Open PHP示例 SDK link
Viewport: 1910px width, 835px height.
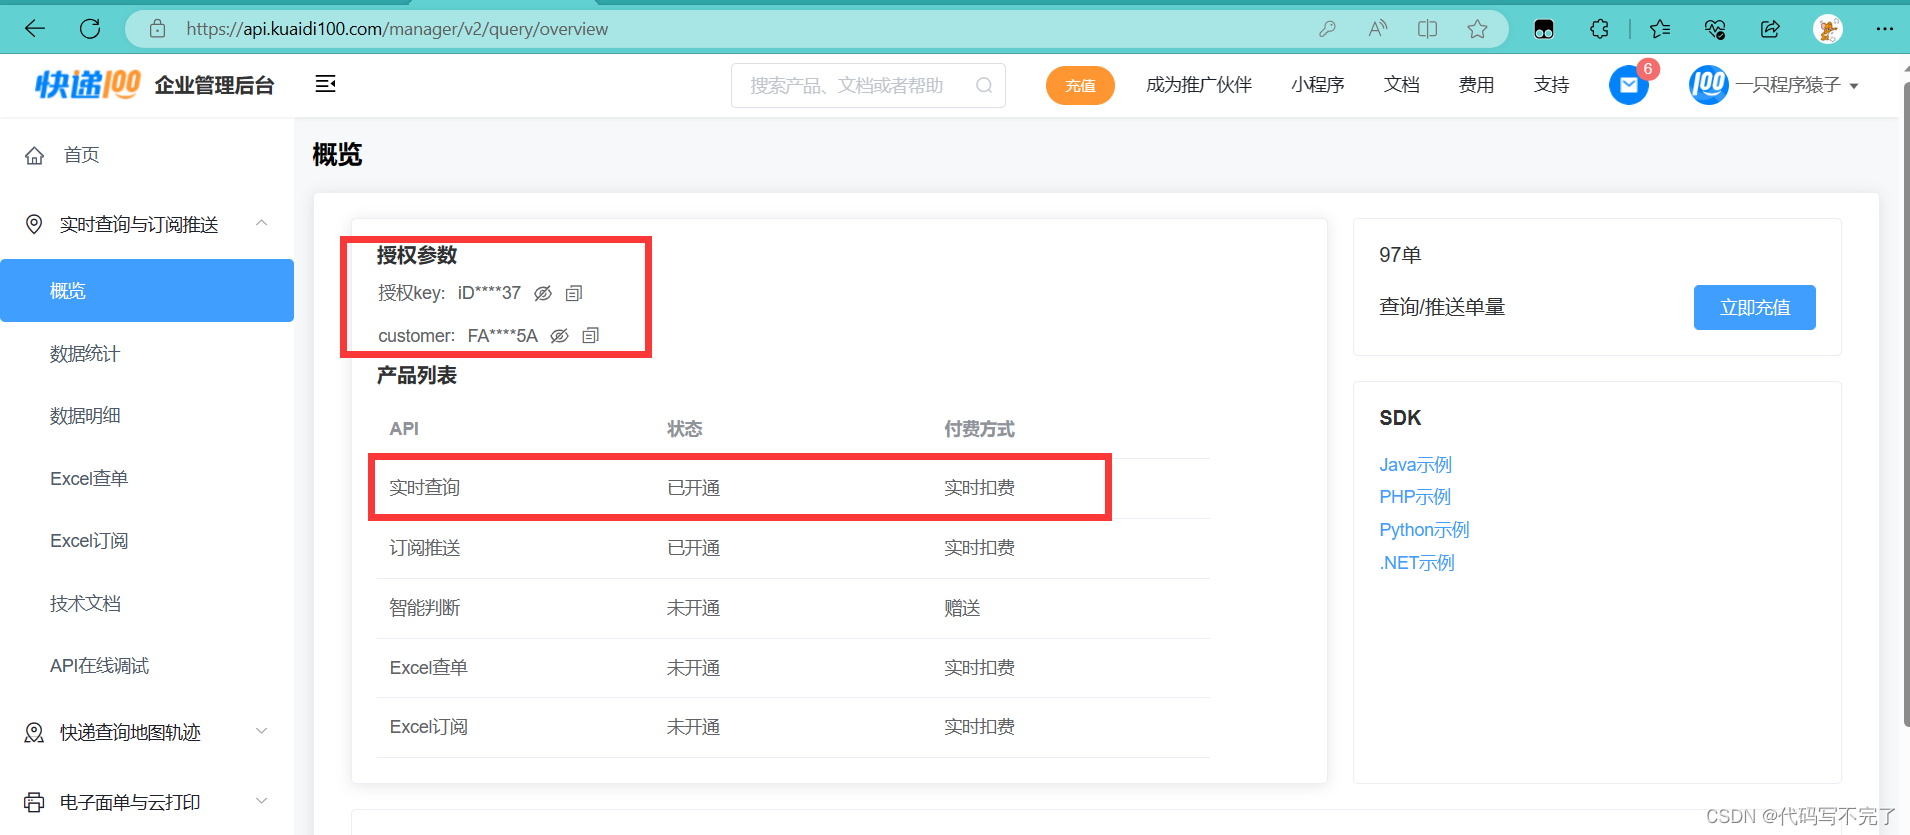point(1415,497)
